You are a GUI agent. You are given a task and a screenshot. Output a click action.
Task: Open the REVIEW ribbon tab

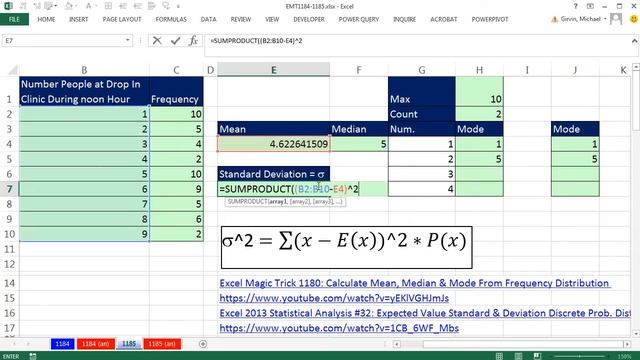click(240, 19)
